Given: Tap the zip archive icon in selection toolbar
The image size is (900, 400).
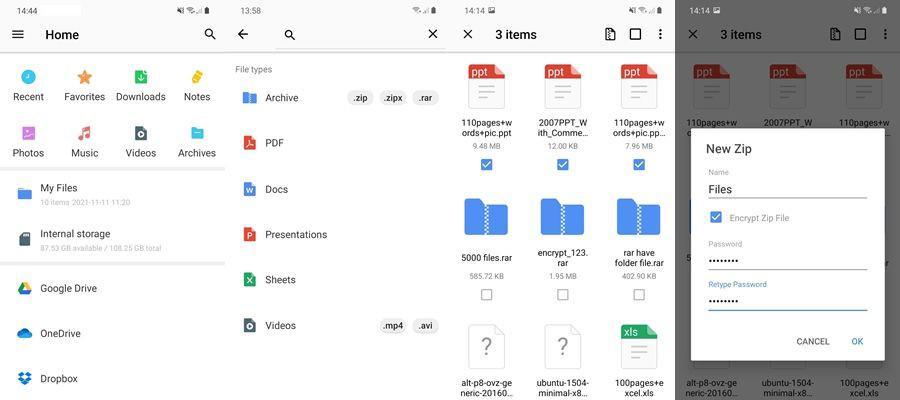Looking at the screenshot, I should (610, 34).
